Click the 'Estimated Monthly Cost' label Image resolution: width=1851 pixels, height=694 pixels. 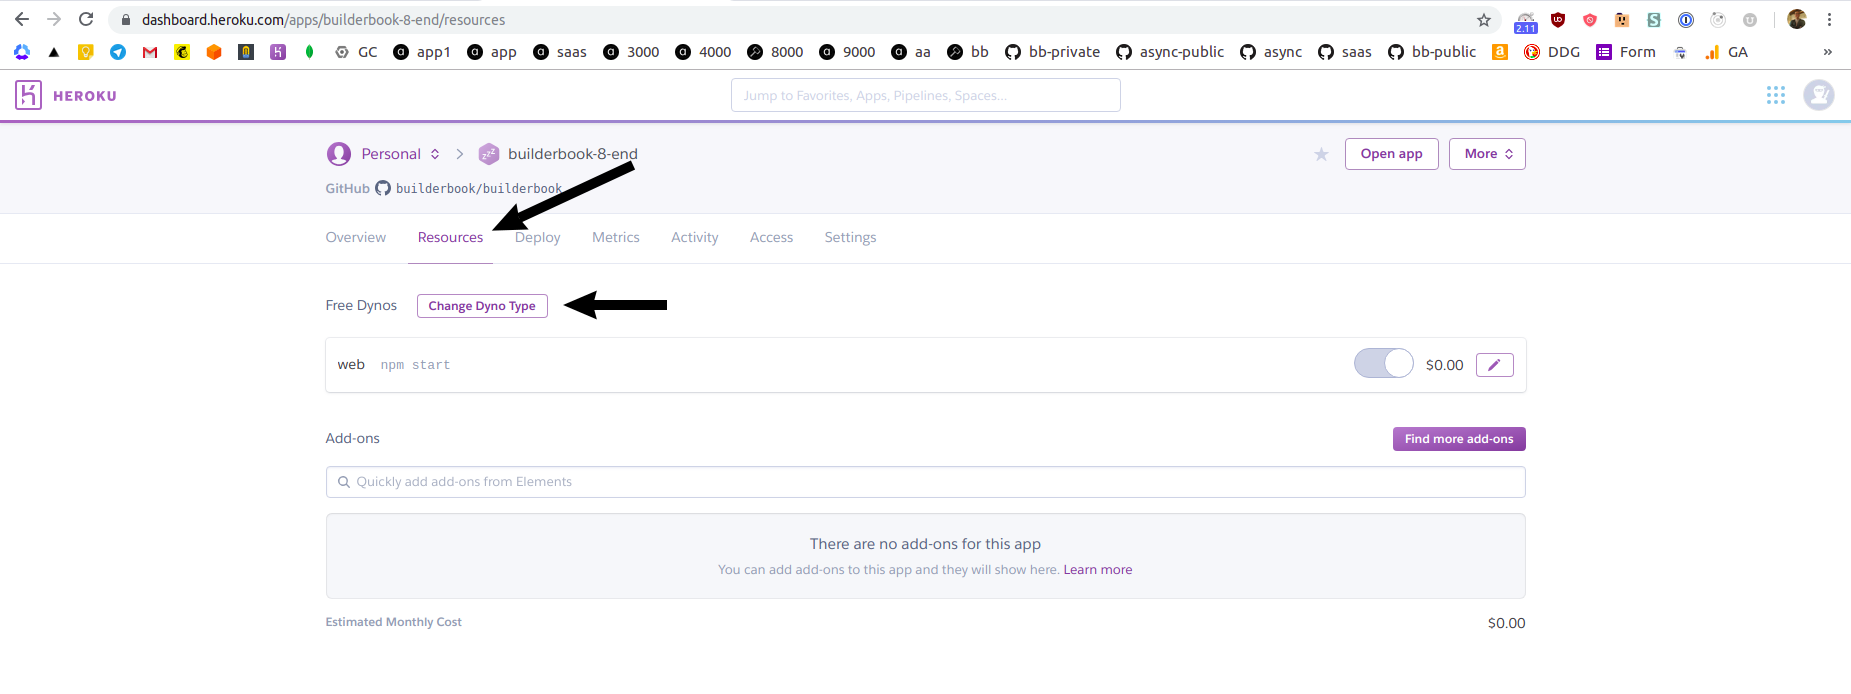point(393,622)
